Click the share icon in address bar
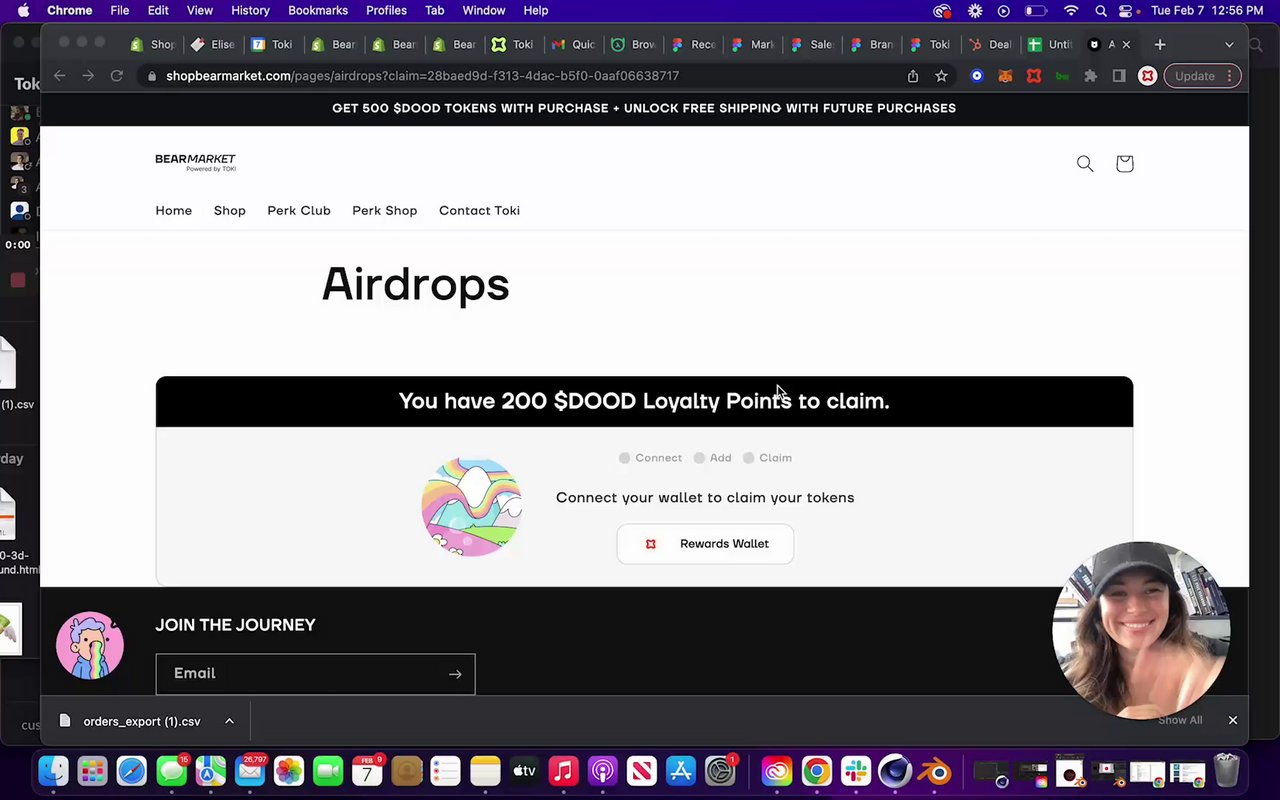The width and height of the screenshot is (1280, 800). tap(913, 76)
